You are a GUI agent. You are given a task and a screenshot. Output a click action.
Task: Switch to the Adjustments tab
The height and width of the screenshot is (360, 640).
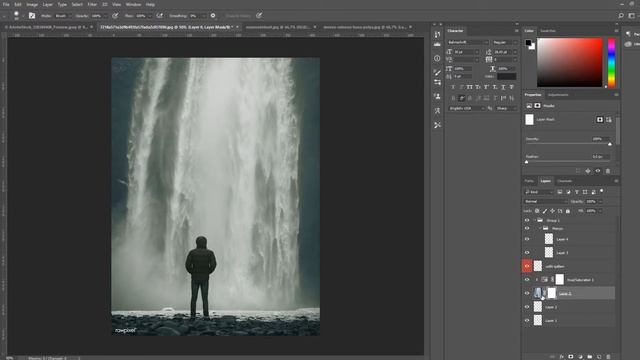pyautogui.click(x=558, y=95)
